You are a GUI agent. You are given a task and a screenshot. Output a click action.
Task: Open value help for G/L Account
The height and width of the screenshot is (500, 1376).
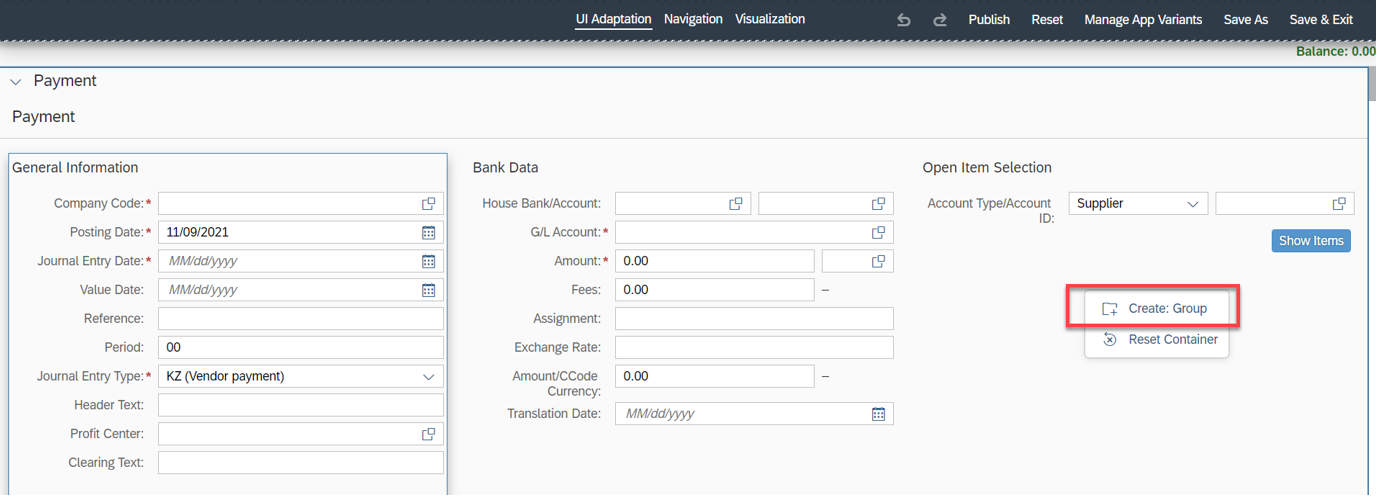coord(878,232)
